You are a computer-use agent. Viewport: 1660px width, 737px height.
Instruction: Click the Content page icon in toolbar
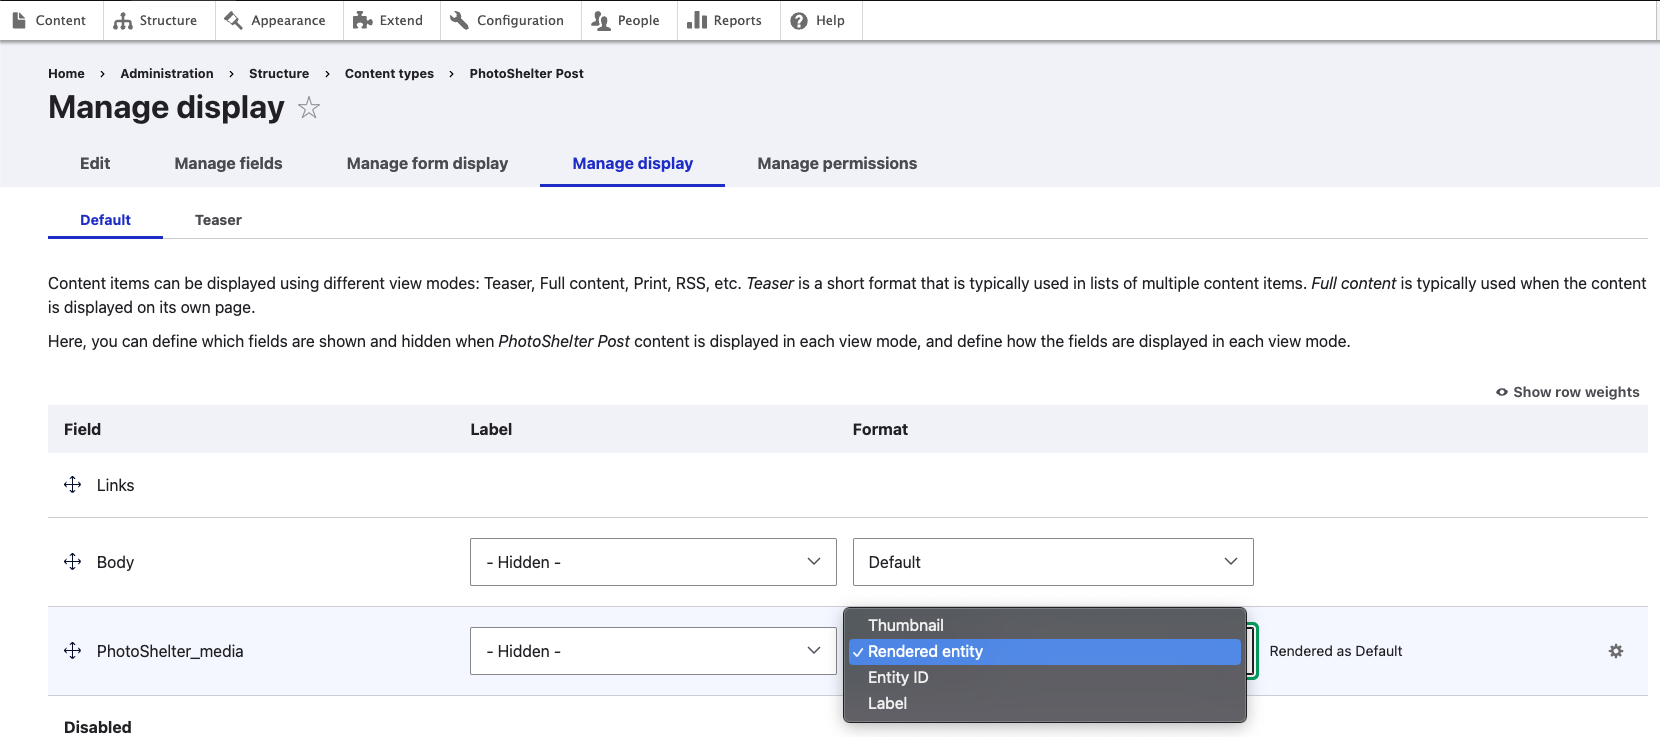click(19, 20)
